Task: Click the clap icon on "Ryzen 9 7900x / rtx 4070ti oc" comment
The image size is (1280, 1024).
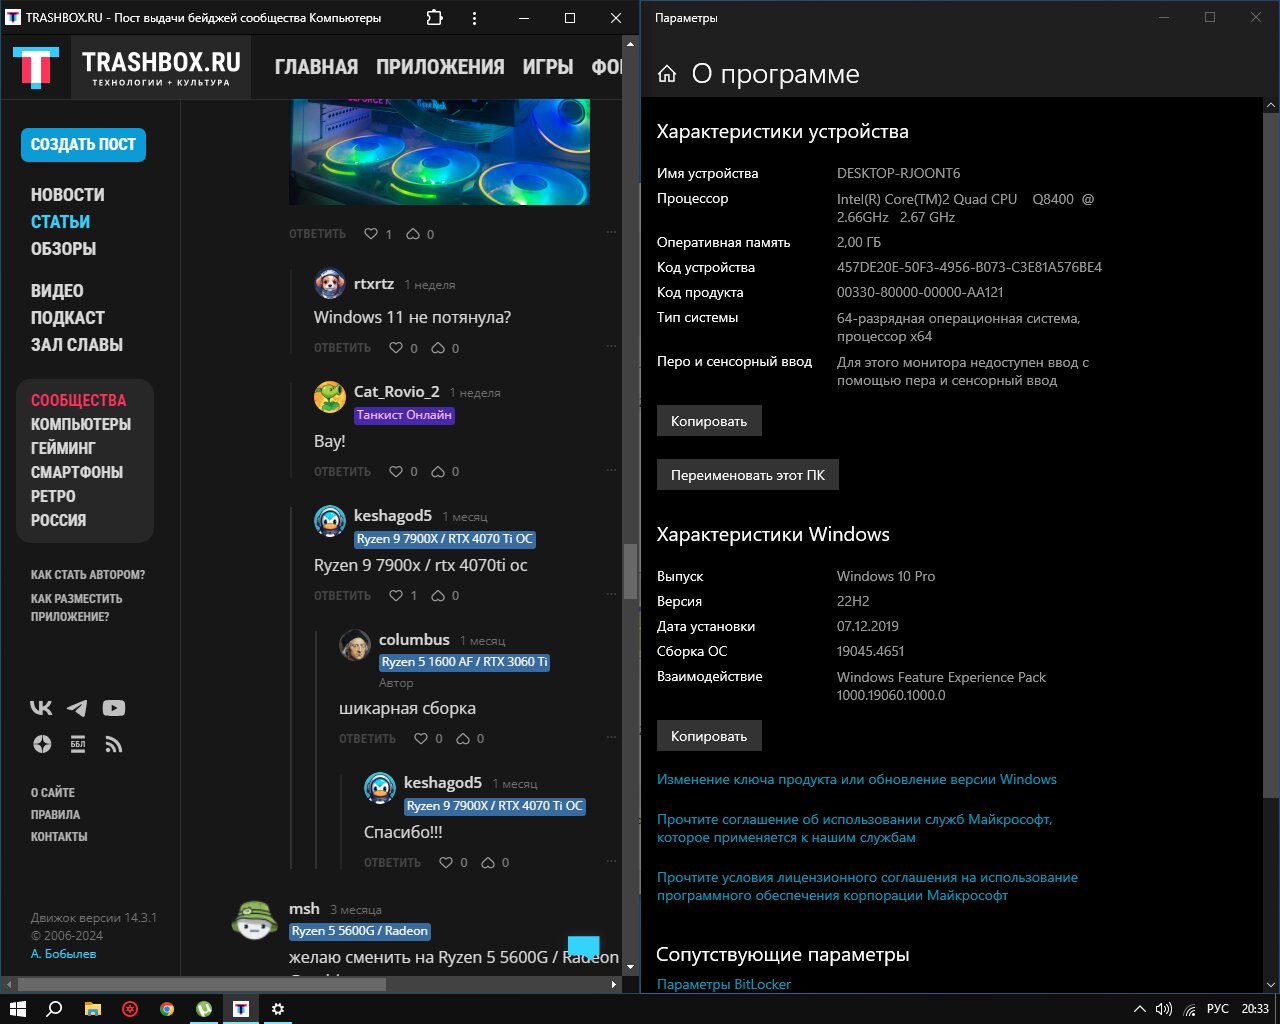Action: pyautogui.click(x=438, y=596)
